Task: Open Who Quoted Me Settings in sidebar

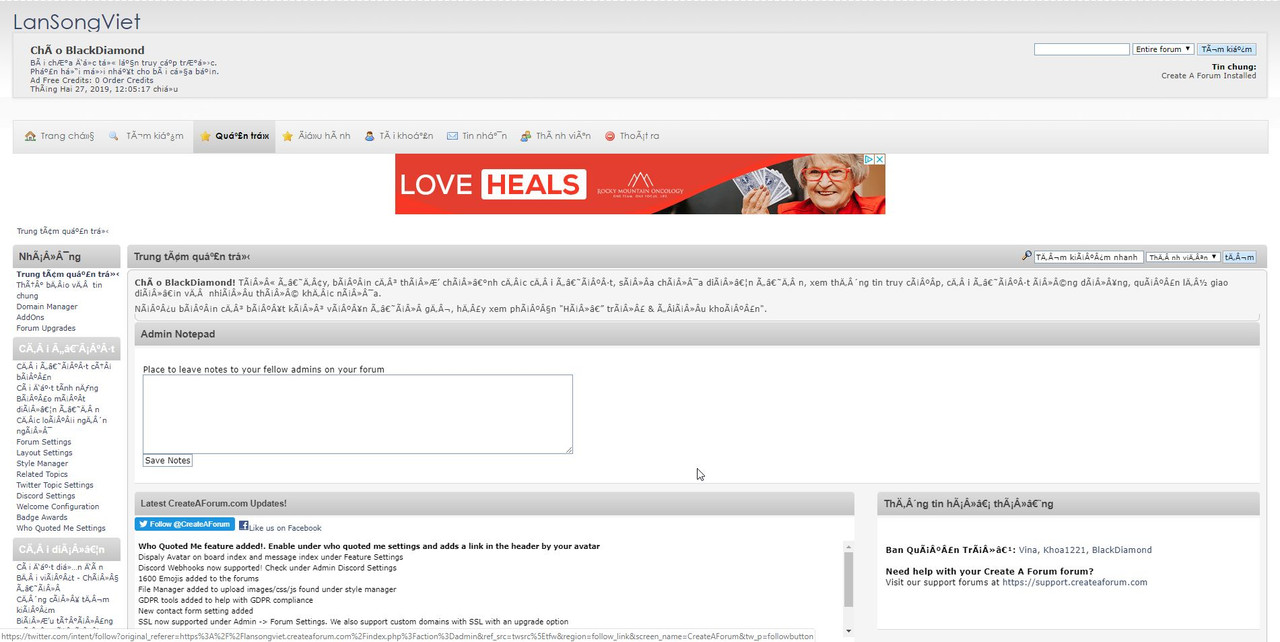Action: (x=61, y=528)
